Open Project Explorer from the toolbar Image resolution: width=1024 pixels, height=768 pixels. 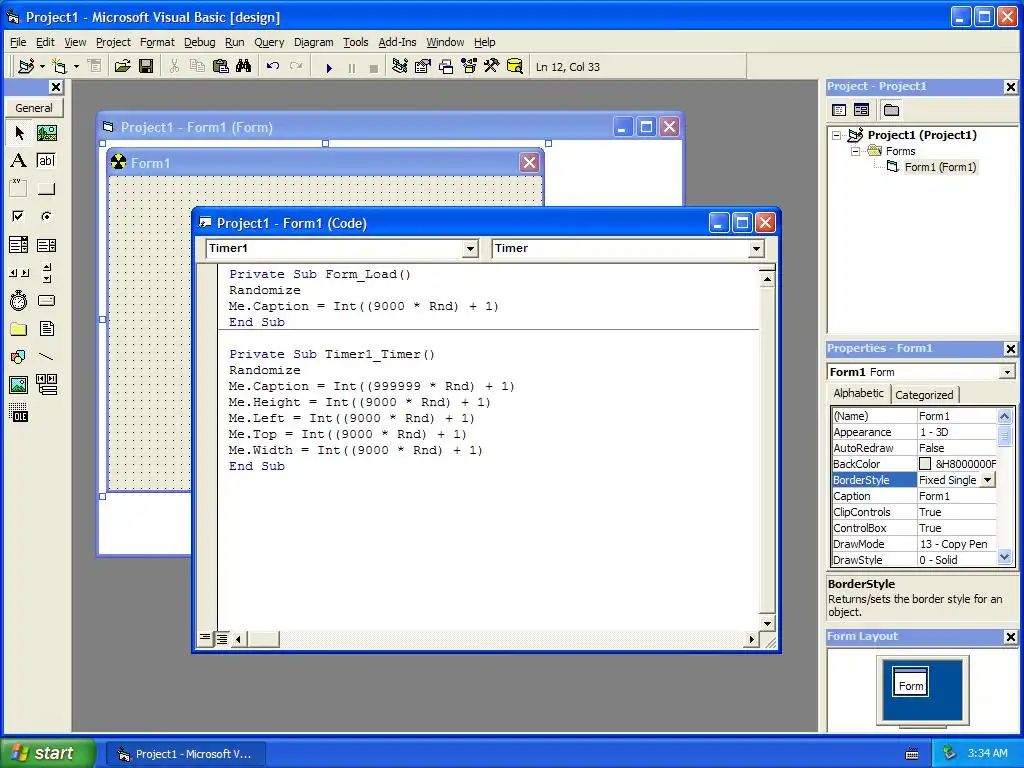[x=400, y=66]
